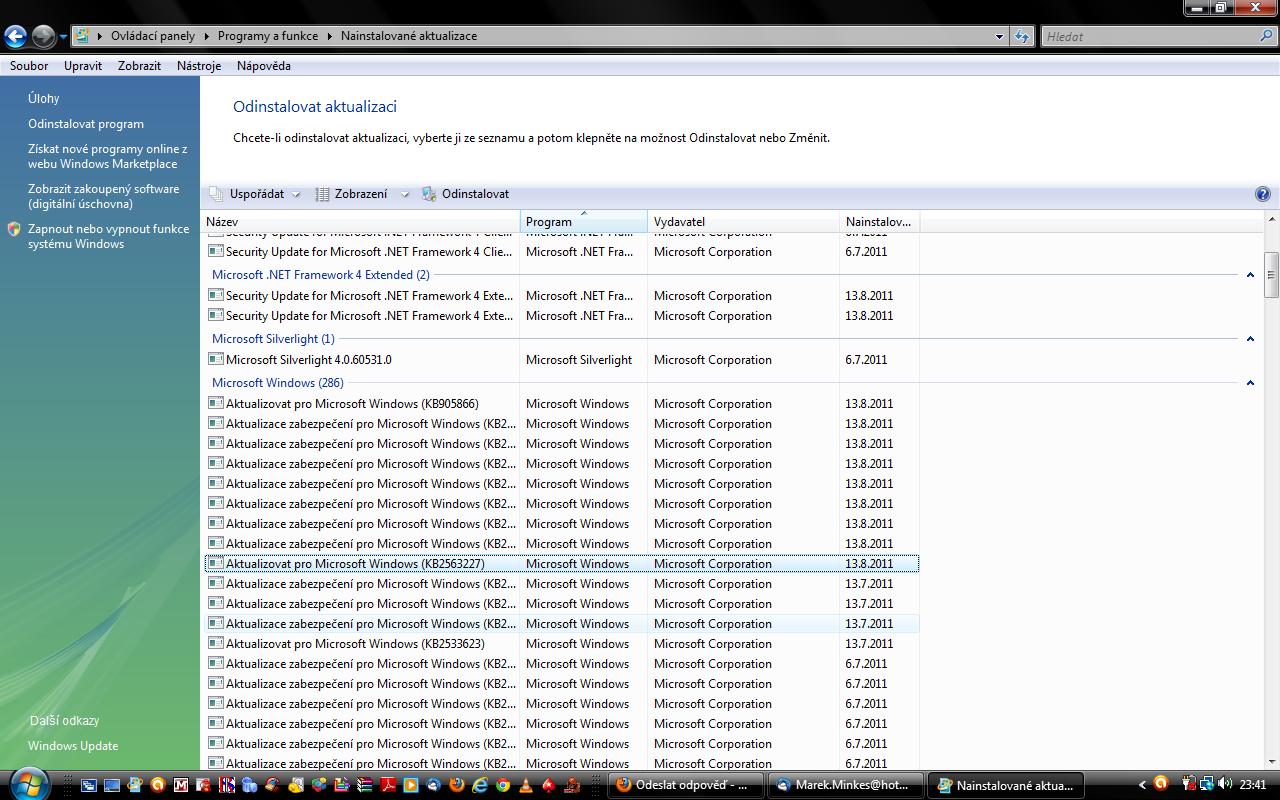Click the refresh icon beside address bar
Screen dimensions: 1280x800
tap(1021, 37)
